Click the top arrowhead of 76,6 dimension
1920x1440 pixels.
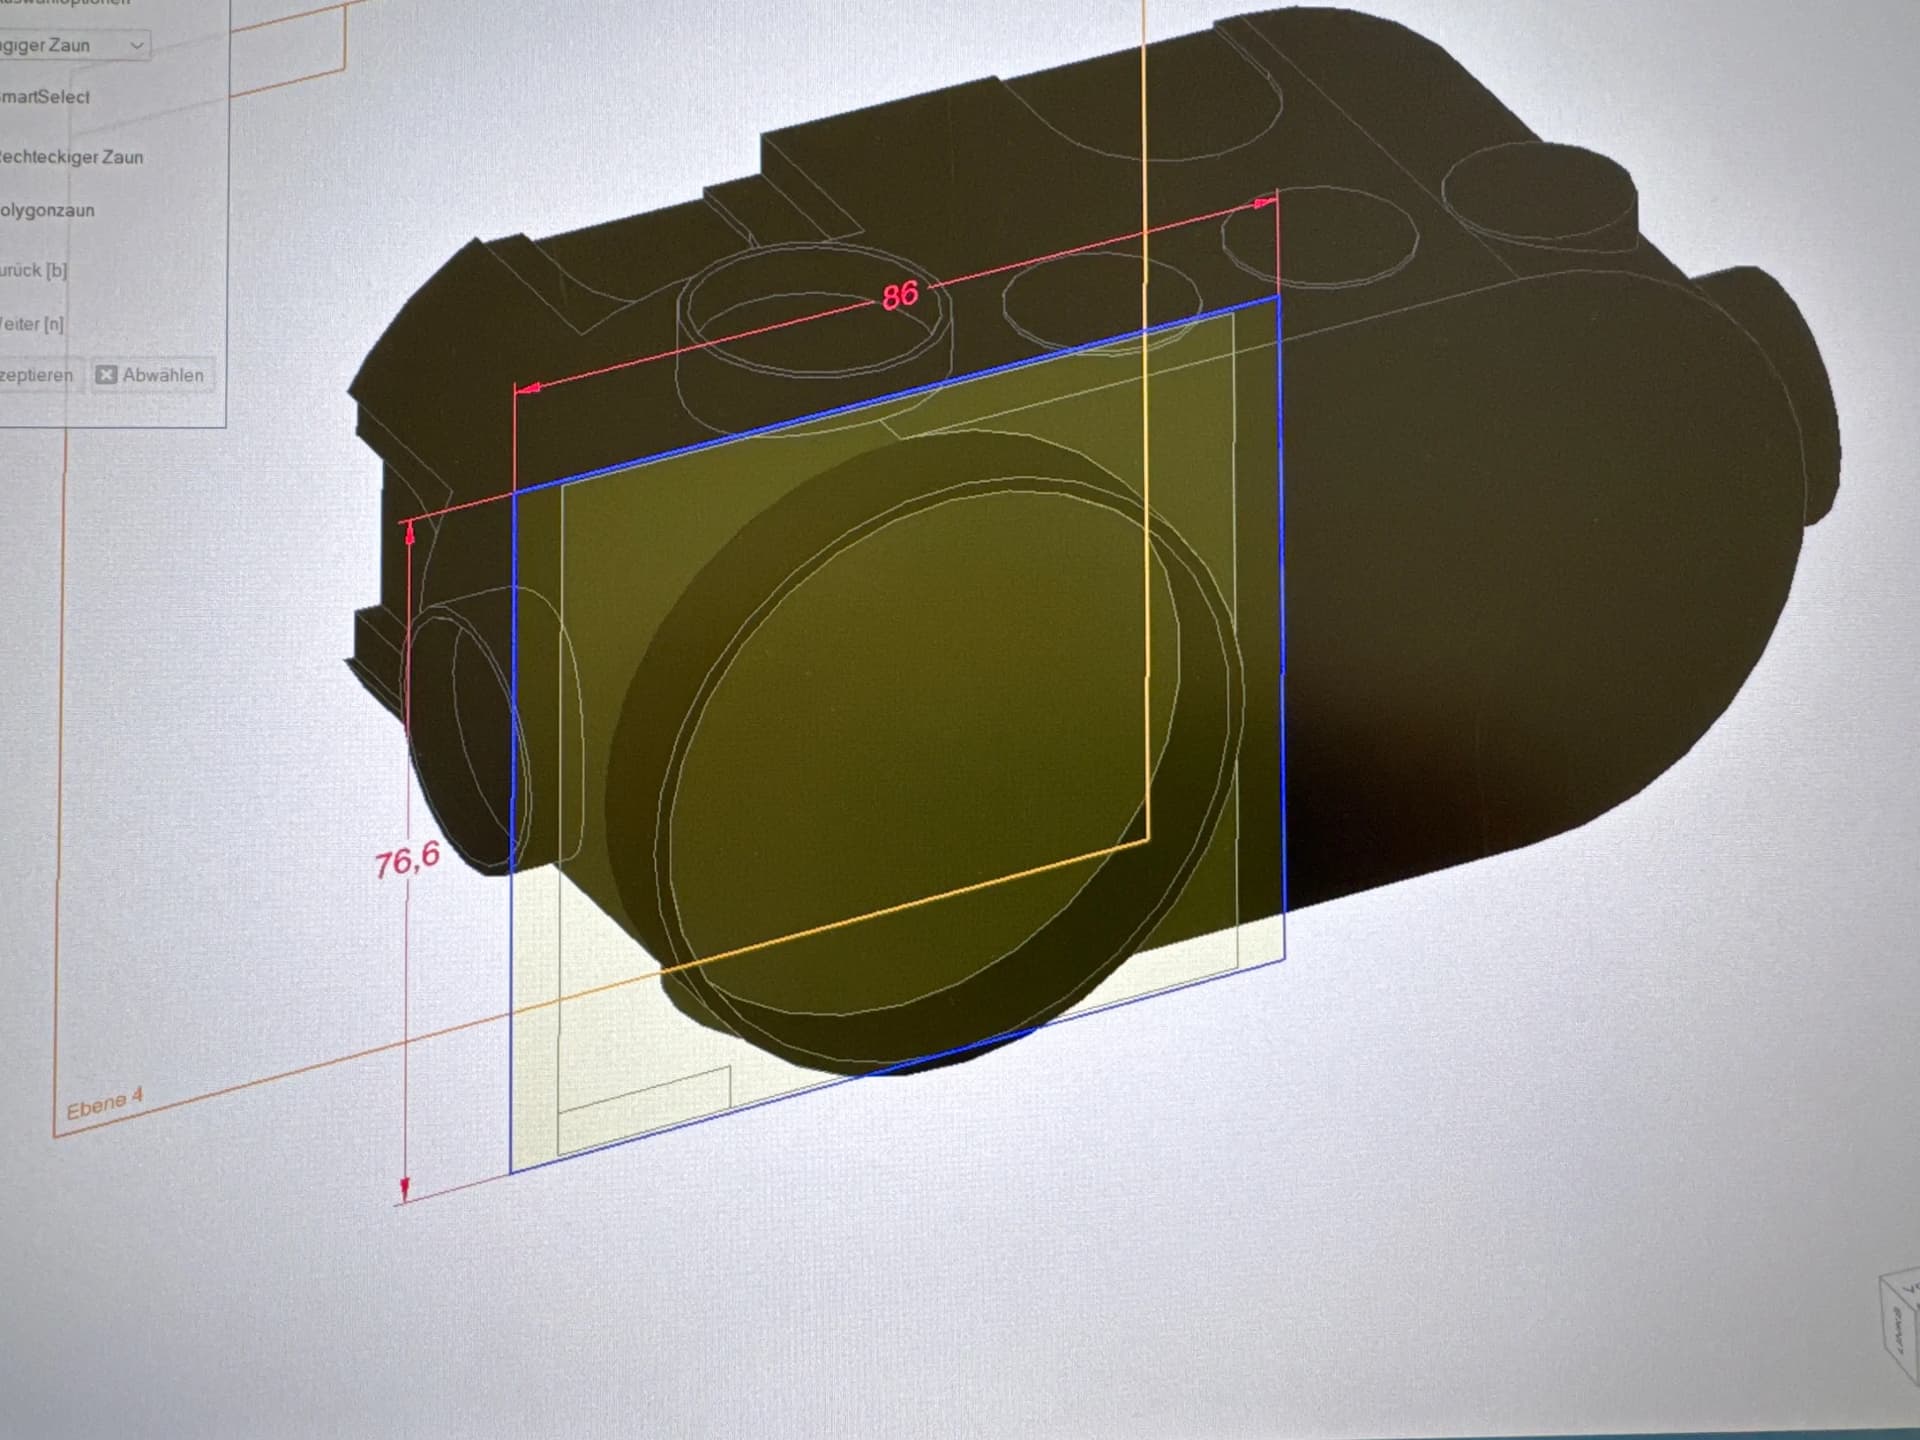(409, 534)
